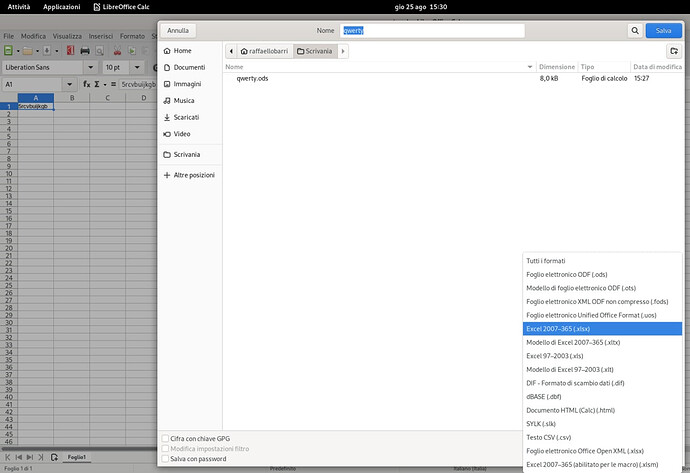Click the search magnifier icon in save dialog
The image size is (690, 473).
[635, 30]
